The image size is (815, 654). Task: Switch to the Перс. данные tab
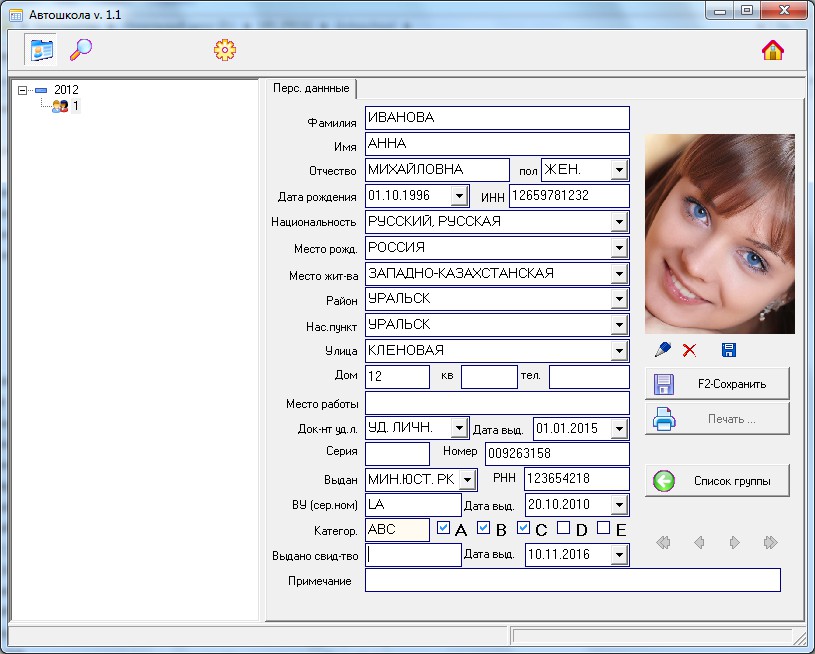click(311, 88)
